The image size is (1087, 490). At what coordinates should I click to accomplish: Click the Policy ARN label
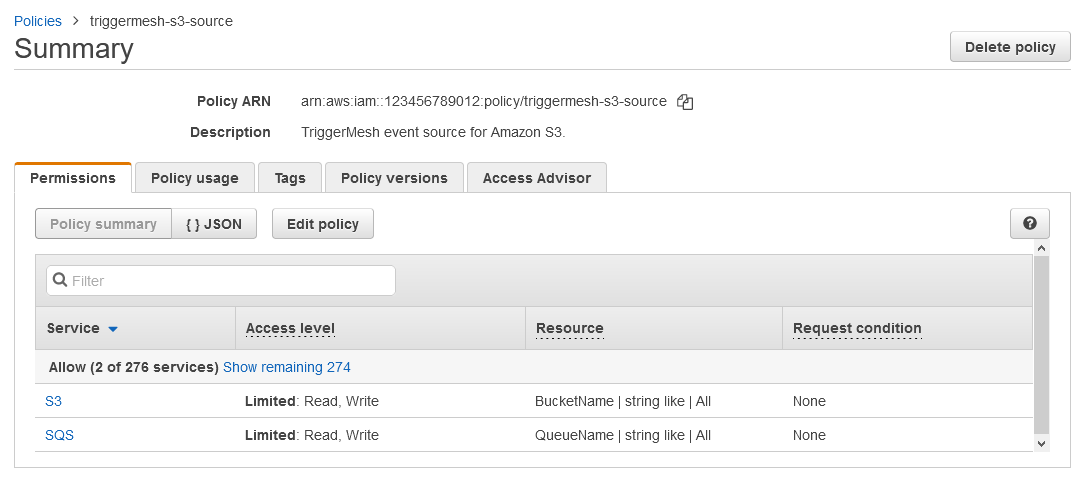pyautogui.click(x=234, y=101)
